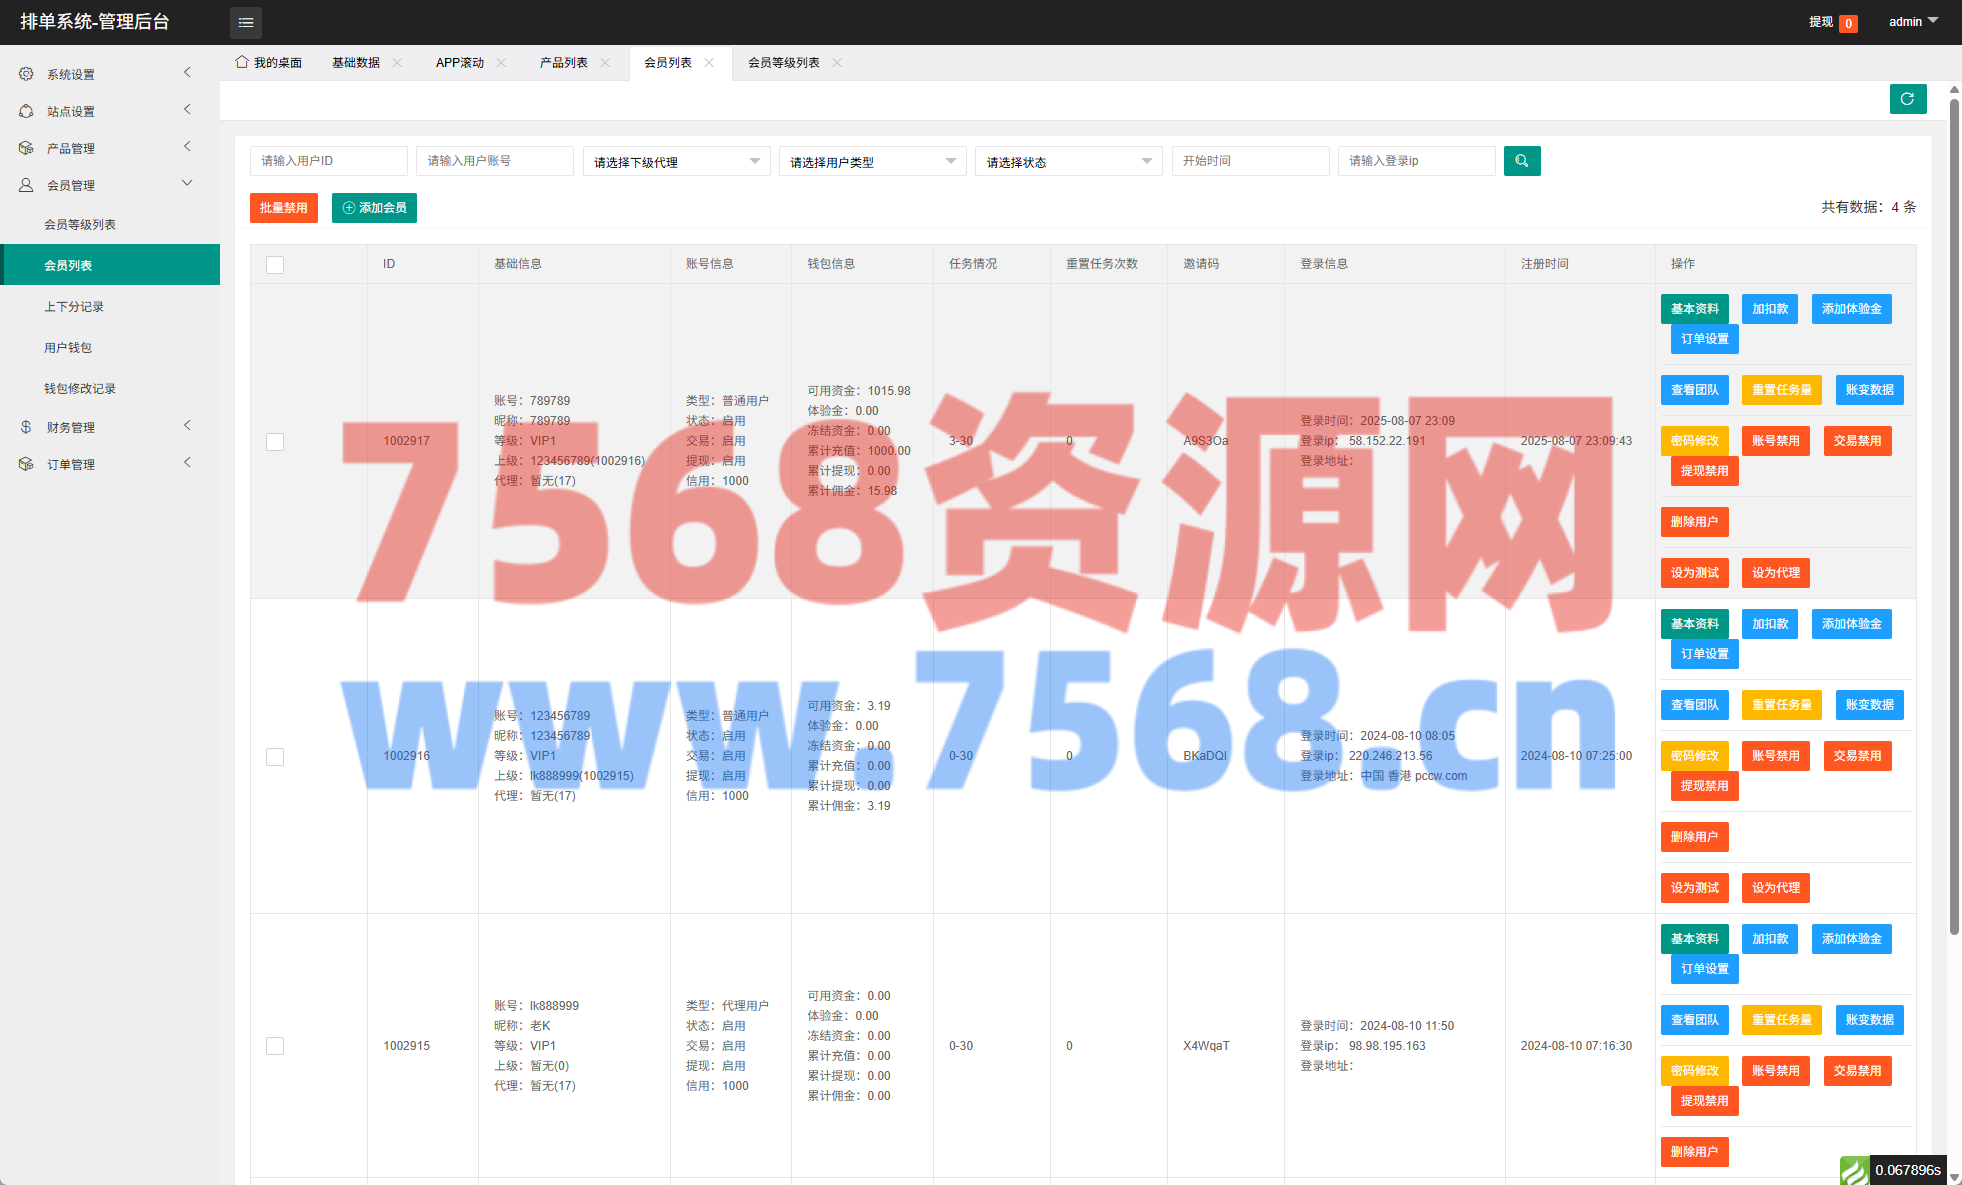Click the green search magnifier icon
This screenshot has height=1185, width=1962.
(1521, 161)
